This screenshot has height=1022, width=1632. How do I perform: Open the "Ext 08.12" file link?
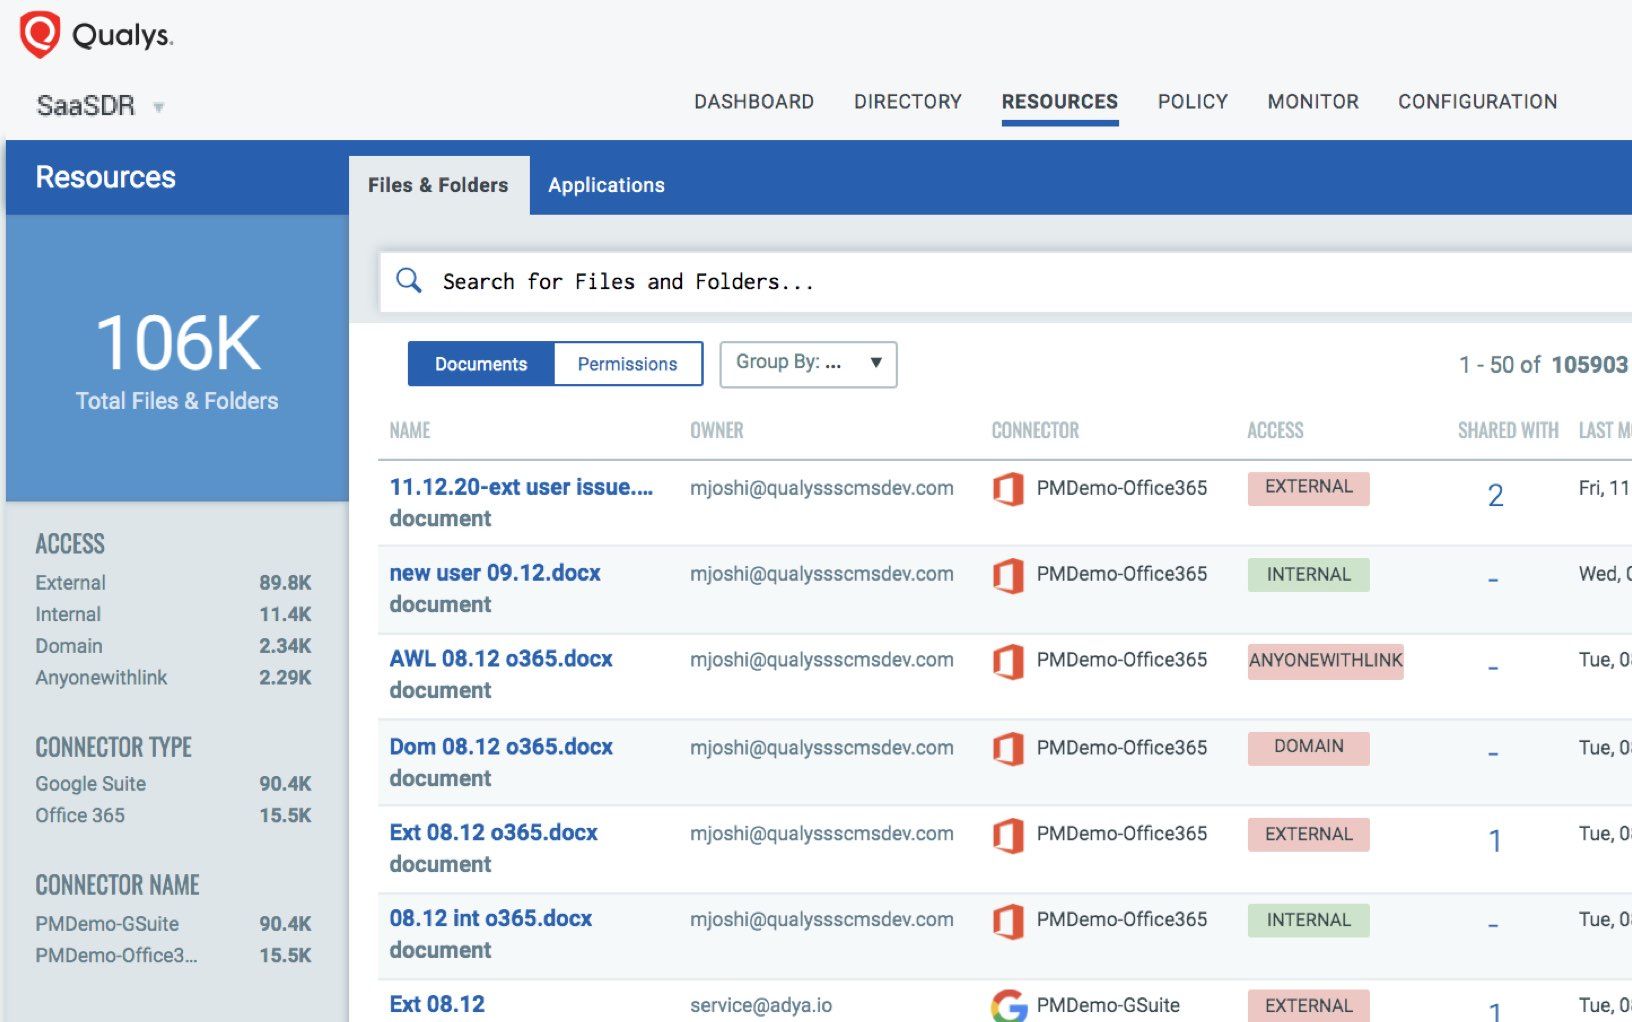[437, 1004]
